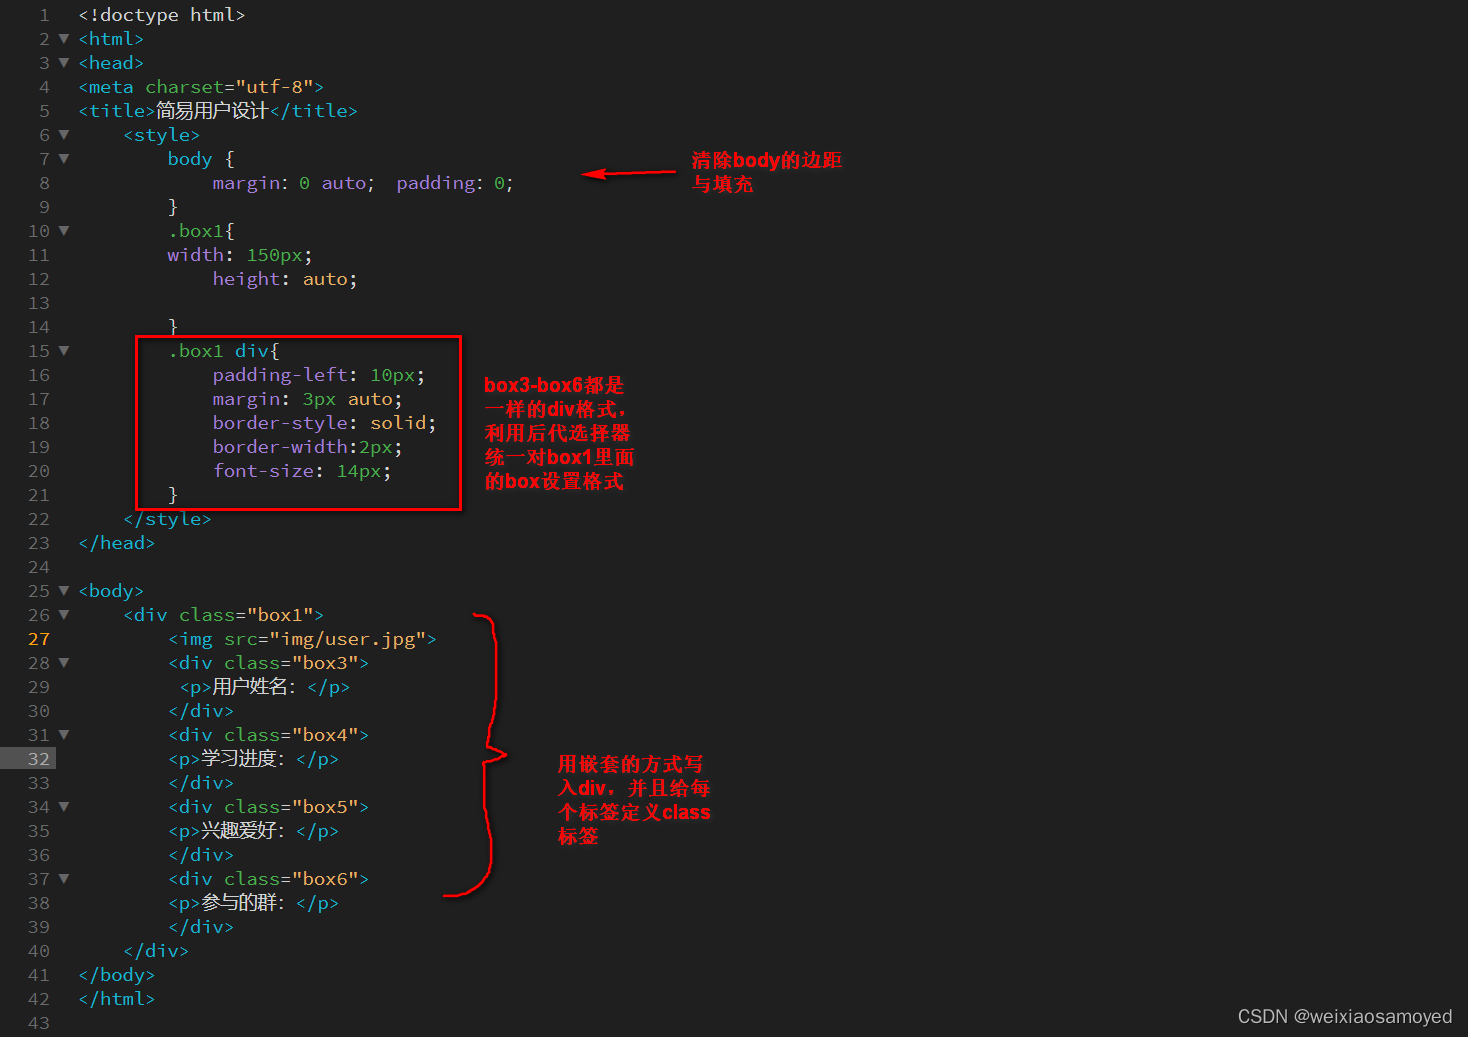Collapse the box4 div fold arrow on line 31
The width and height of the screenshot is (1468, 1037).
(64, 735)
